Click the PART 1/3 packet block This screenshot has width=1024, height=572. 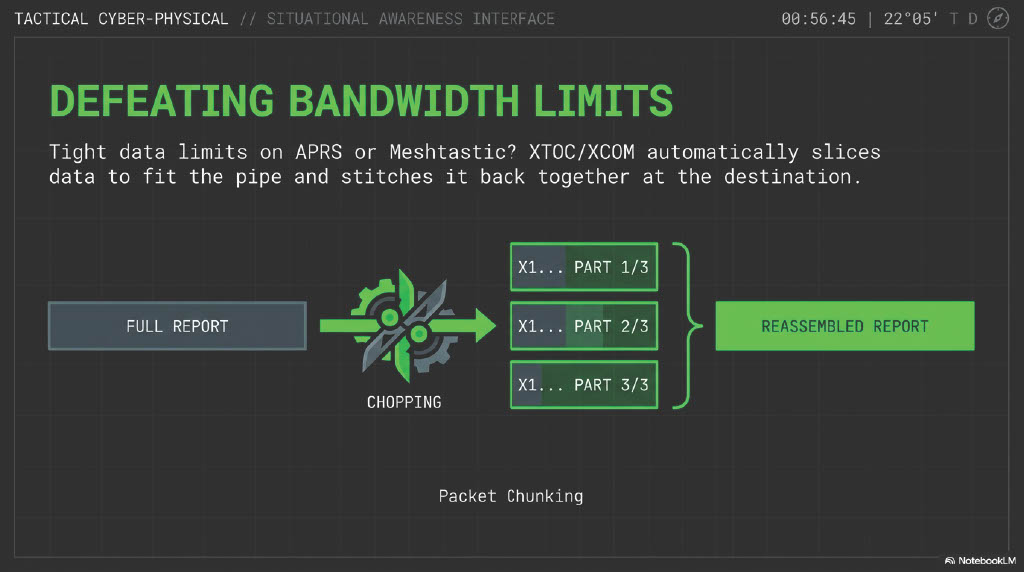pyautogui.click(x=584, y=267)
